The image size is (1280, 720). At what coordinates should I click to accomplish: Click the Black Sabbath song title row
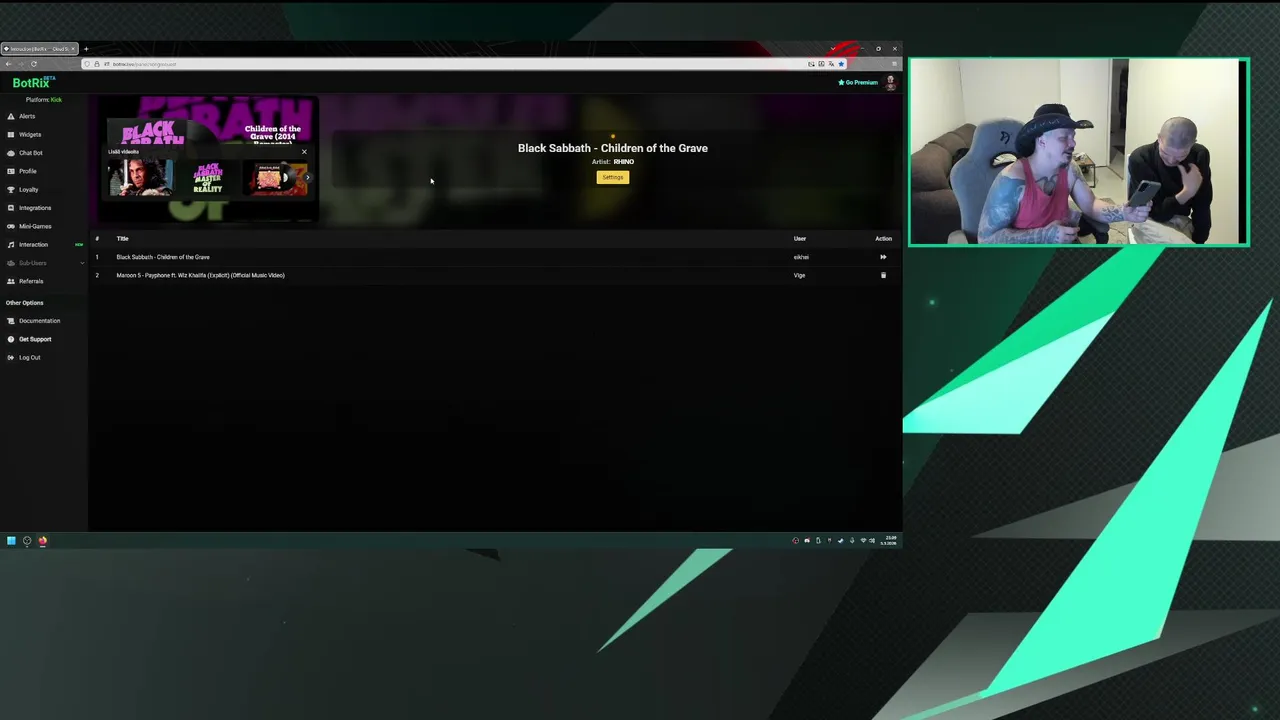[x=163, y=257]
